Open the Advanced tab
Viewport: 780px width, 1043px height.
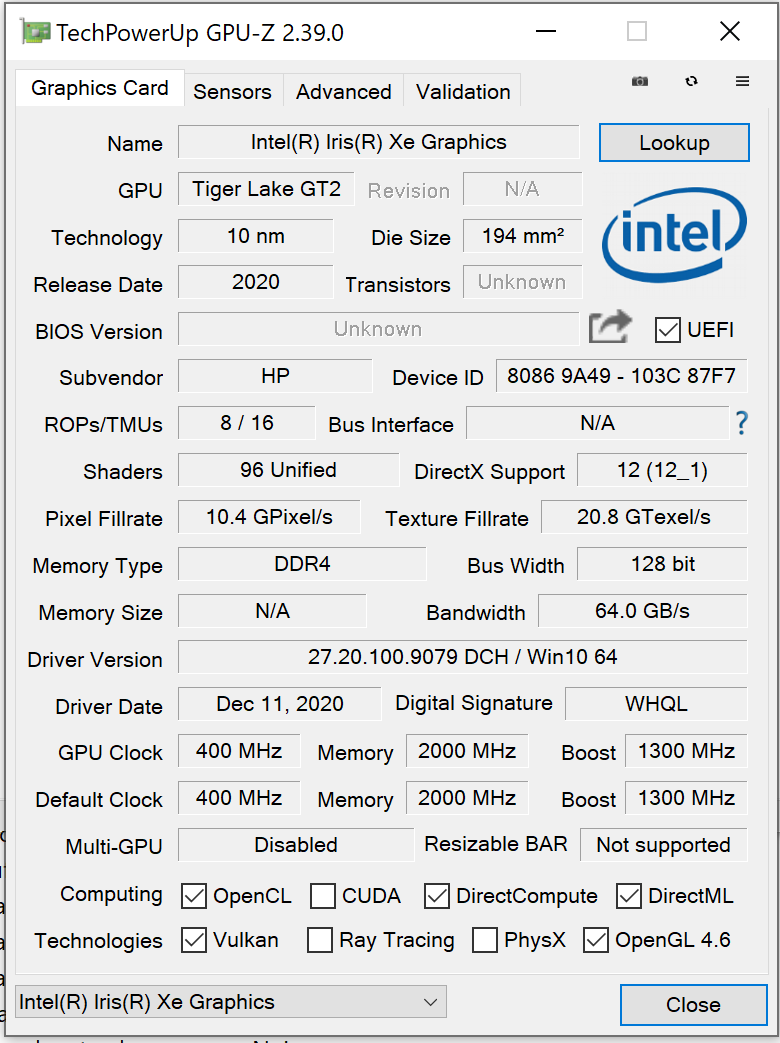(x=343, y=91)
